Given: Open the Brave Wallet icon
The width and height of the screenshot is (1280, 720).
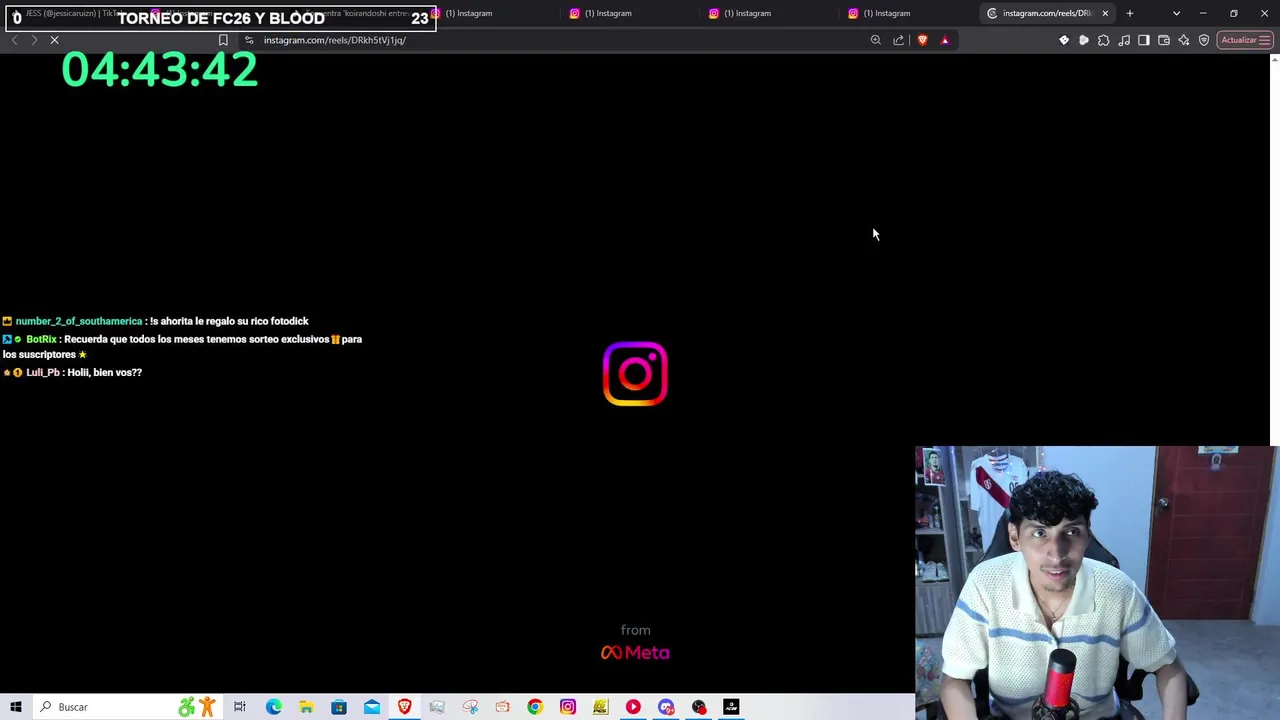Looking at the screenshot, I should 1164,40.
